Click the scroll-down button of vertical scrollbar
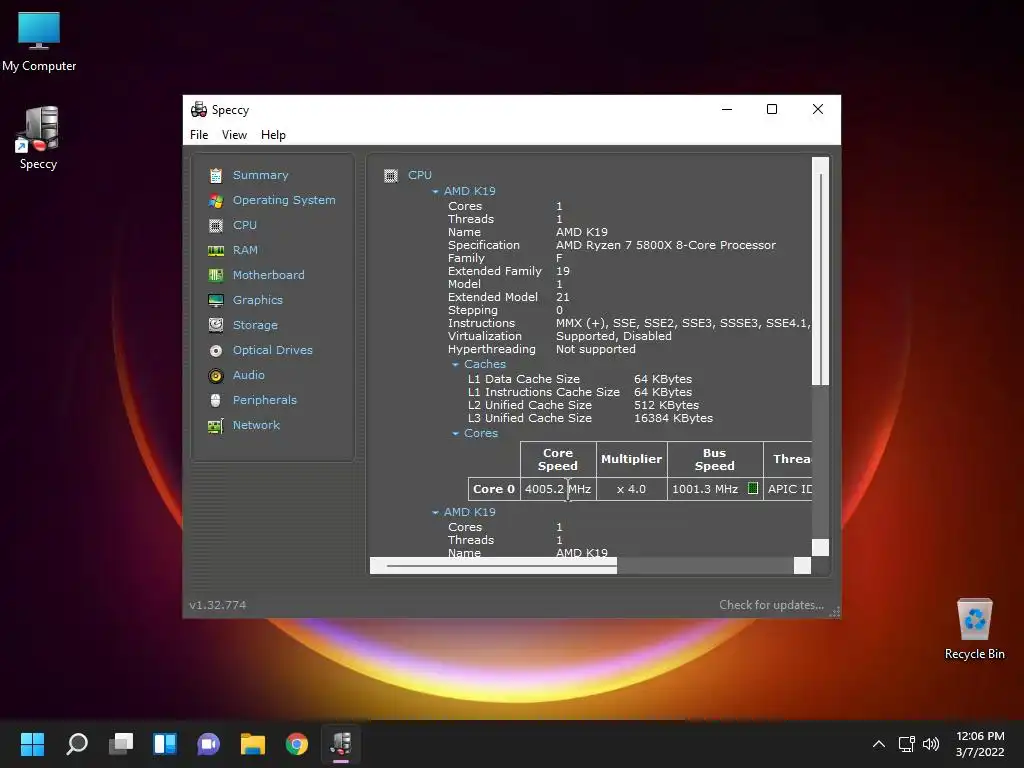This screenshot has width=1024, height=768. pyautogui.click(x=820, y=547)
